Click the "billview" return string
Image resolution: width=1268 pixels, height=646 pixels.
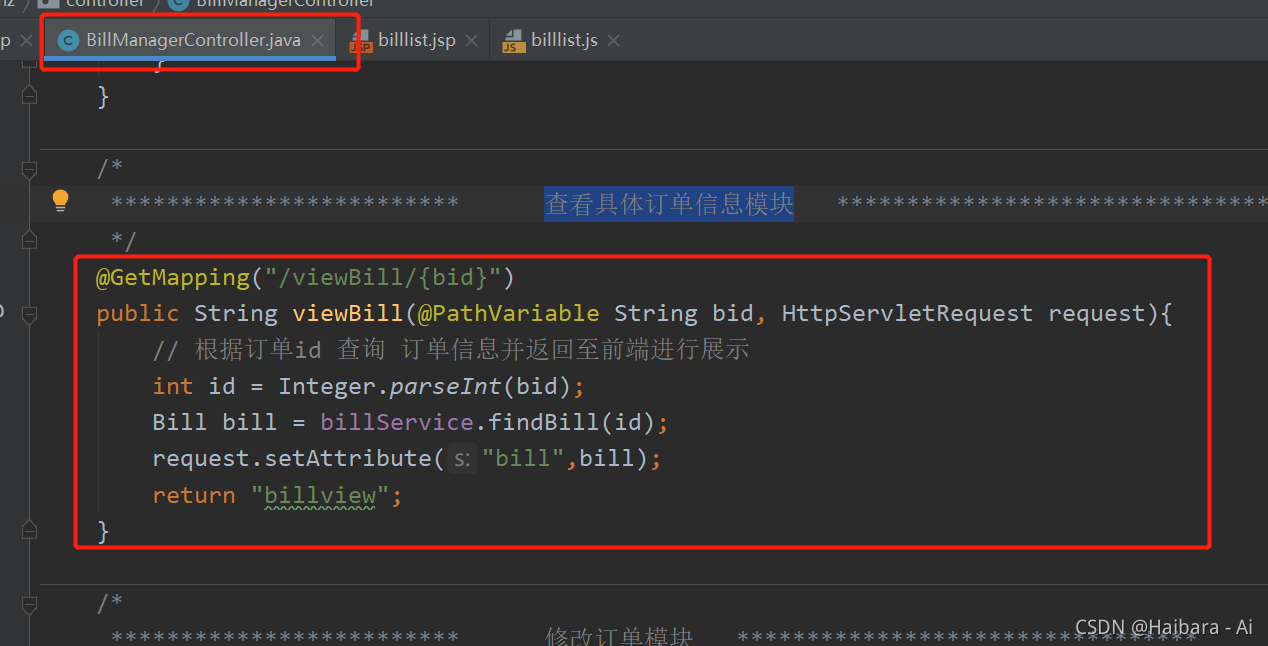tap(320, 495)
